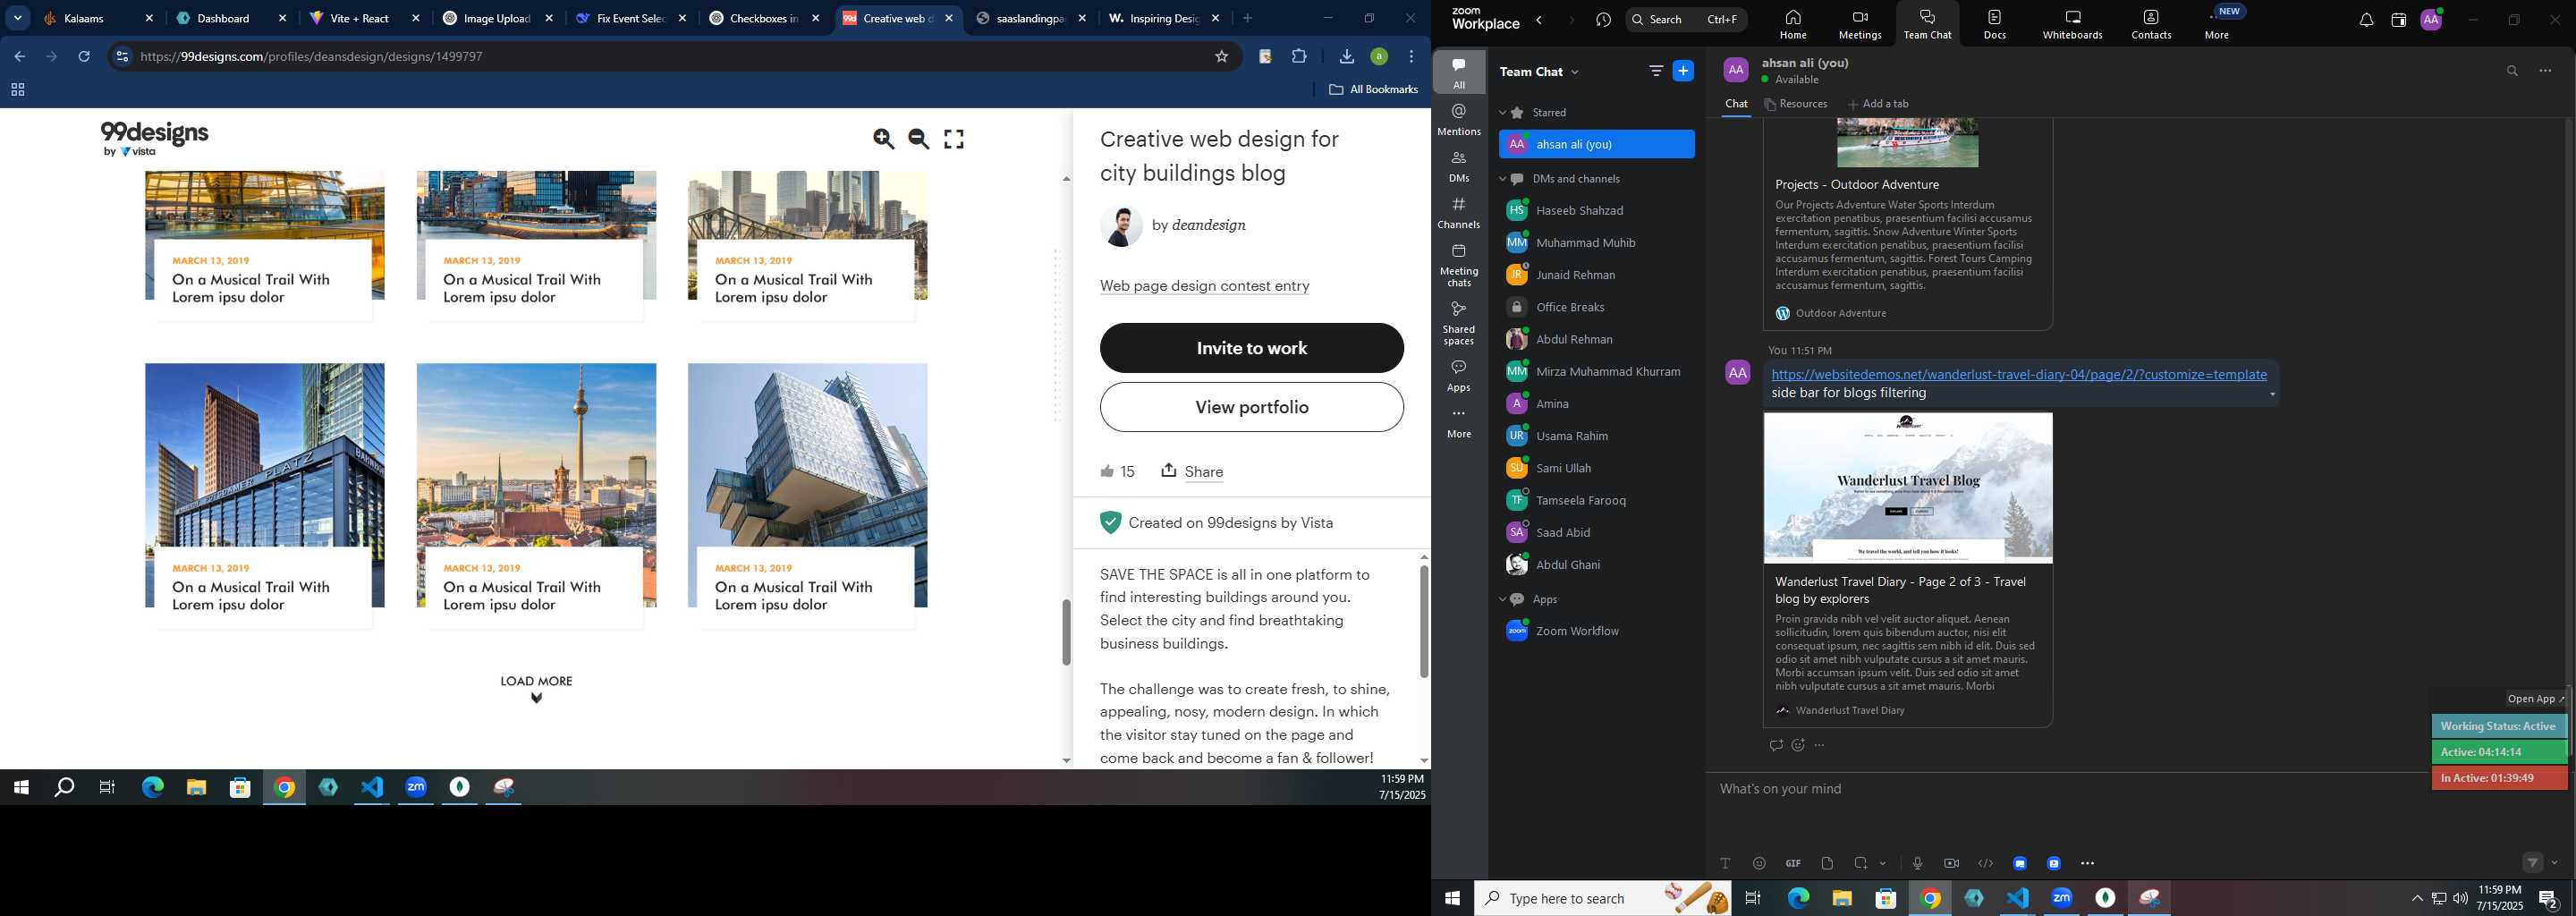Record an audio message microphone icon
Image resolution: width=2576 pixels, height=916 pixels.
click(x=1917, y=863)
